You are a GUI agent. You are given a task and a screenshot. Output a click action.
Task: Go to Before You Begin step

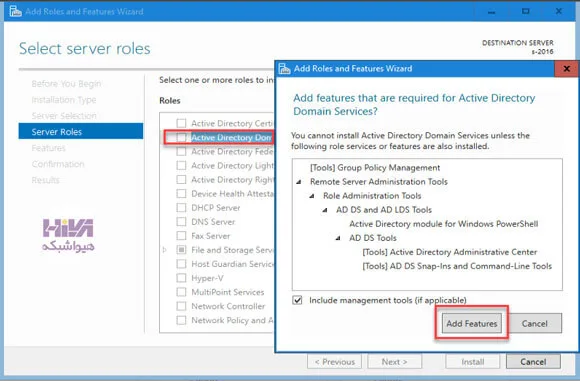pyautogui.click(x=66, y=84)
